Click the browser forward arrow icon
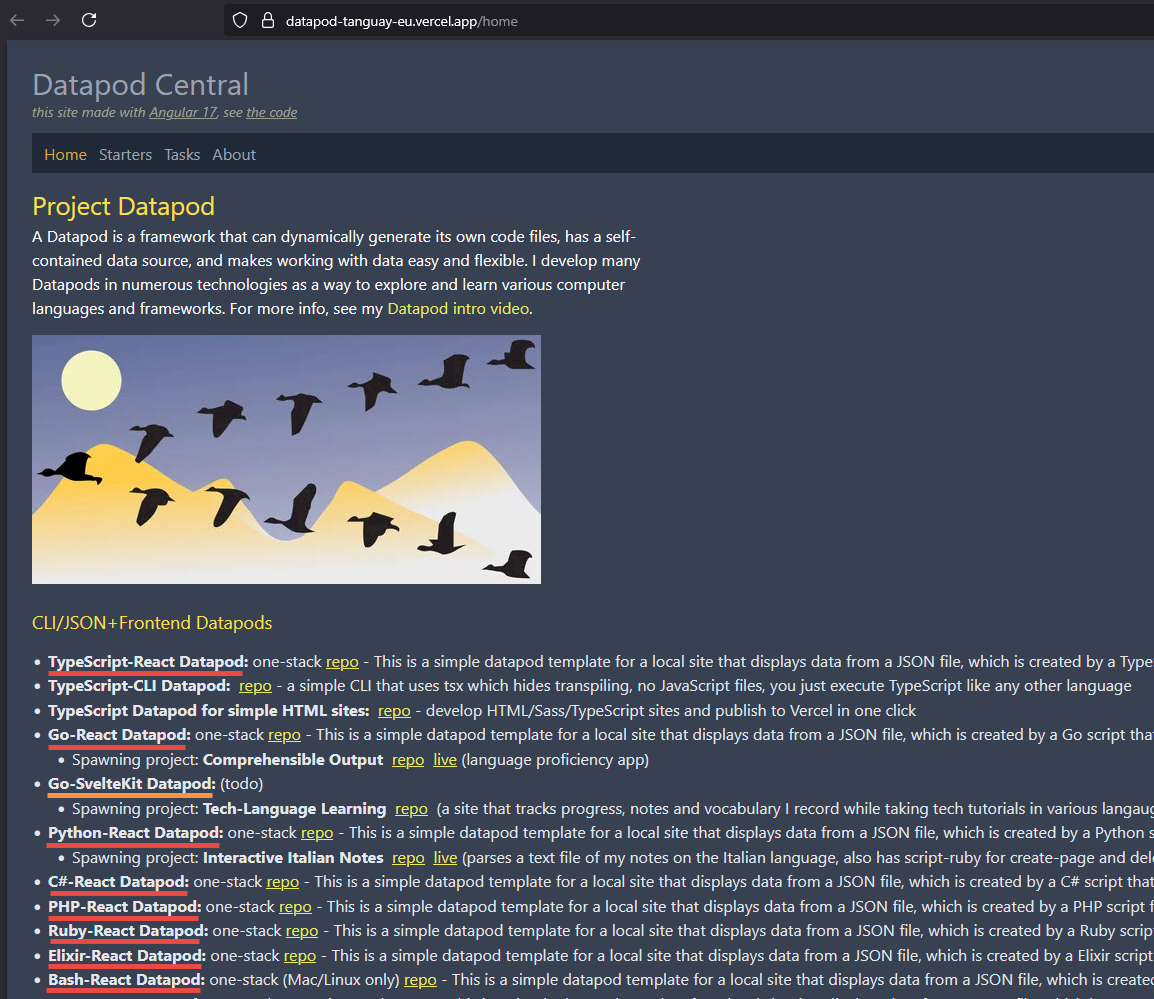Image resolution: width=1154 pixels, height=999 pixels. click(53, 20)
